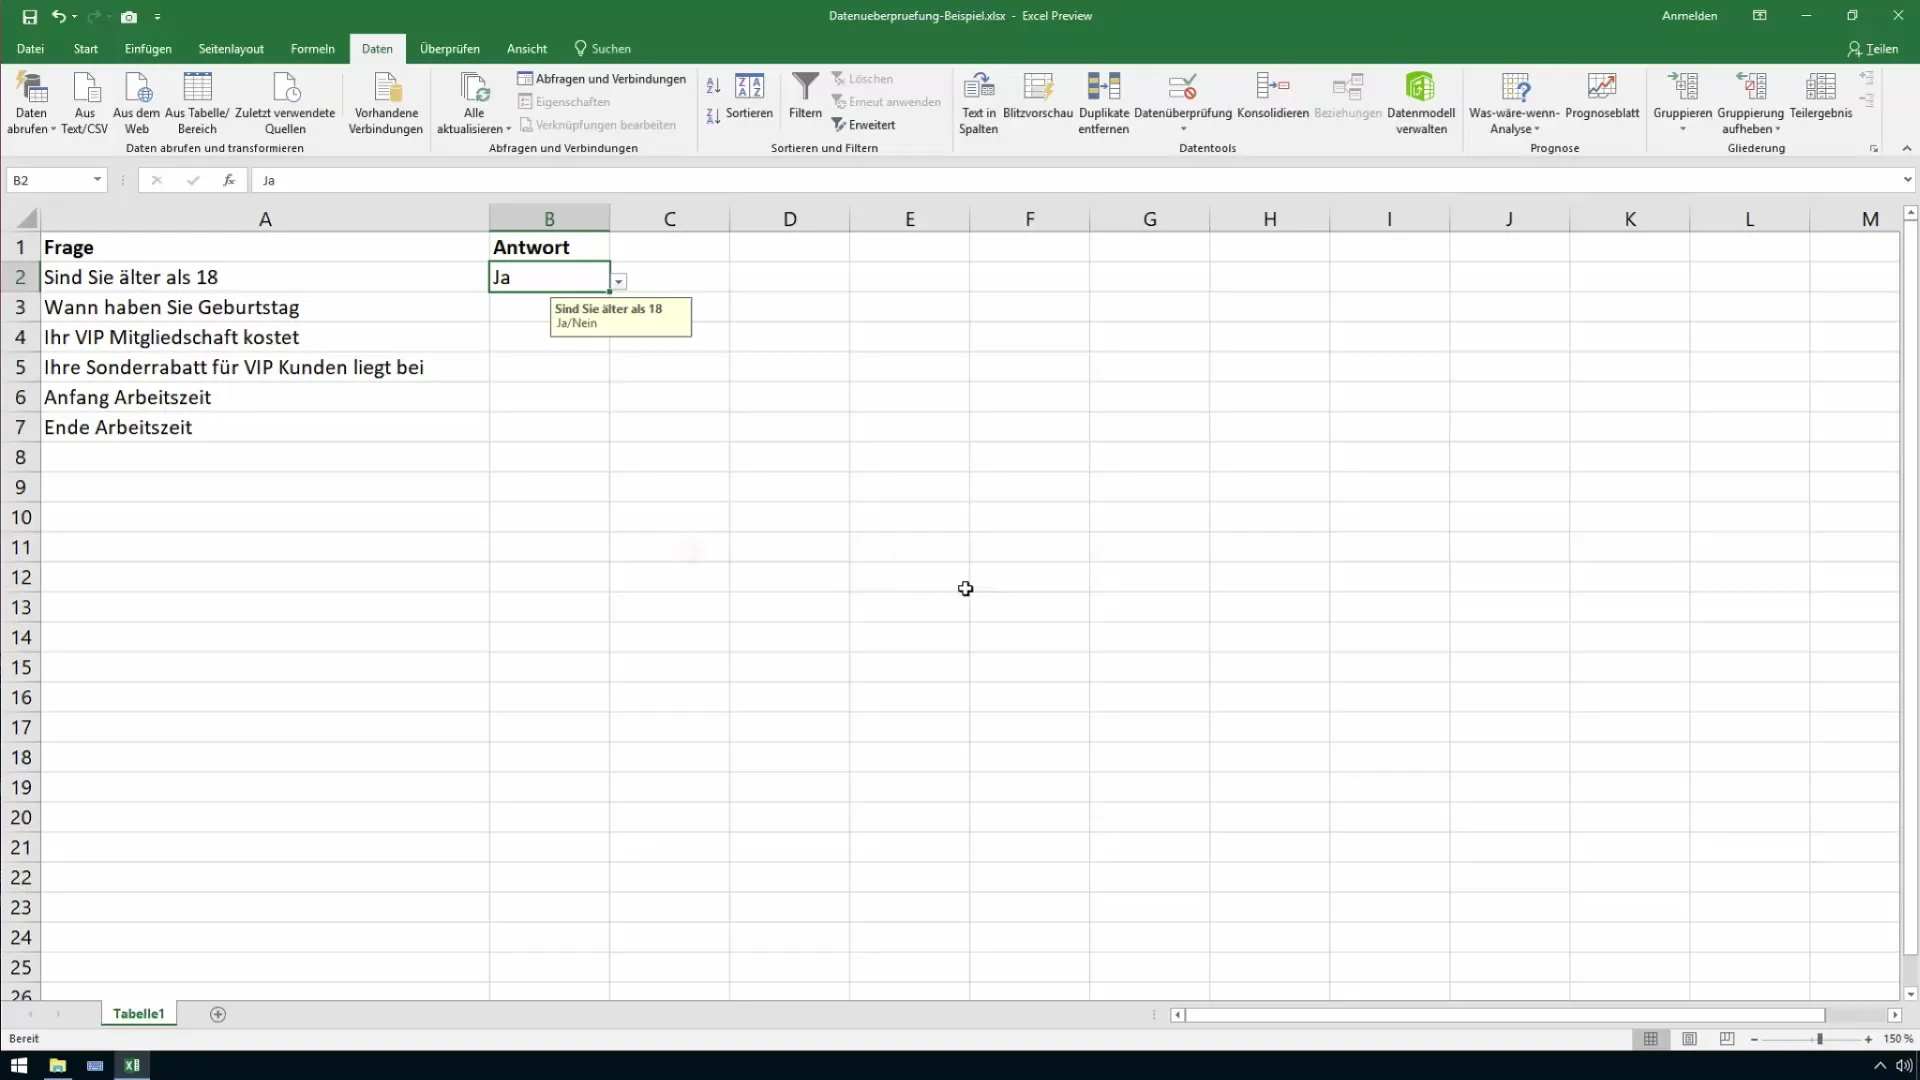Click the Gruppieren icon
1920x1080 pixels.
(x=1683, y=88)
